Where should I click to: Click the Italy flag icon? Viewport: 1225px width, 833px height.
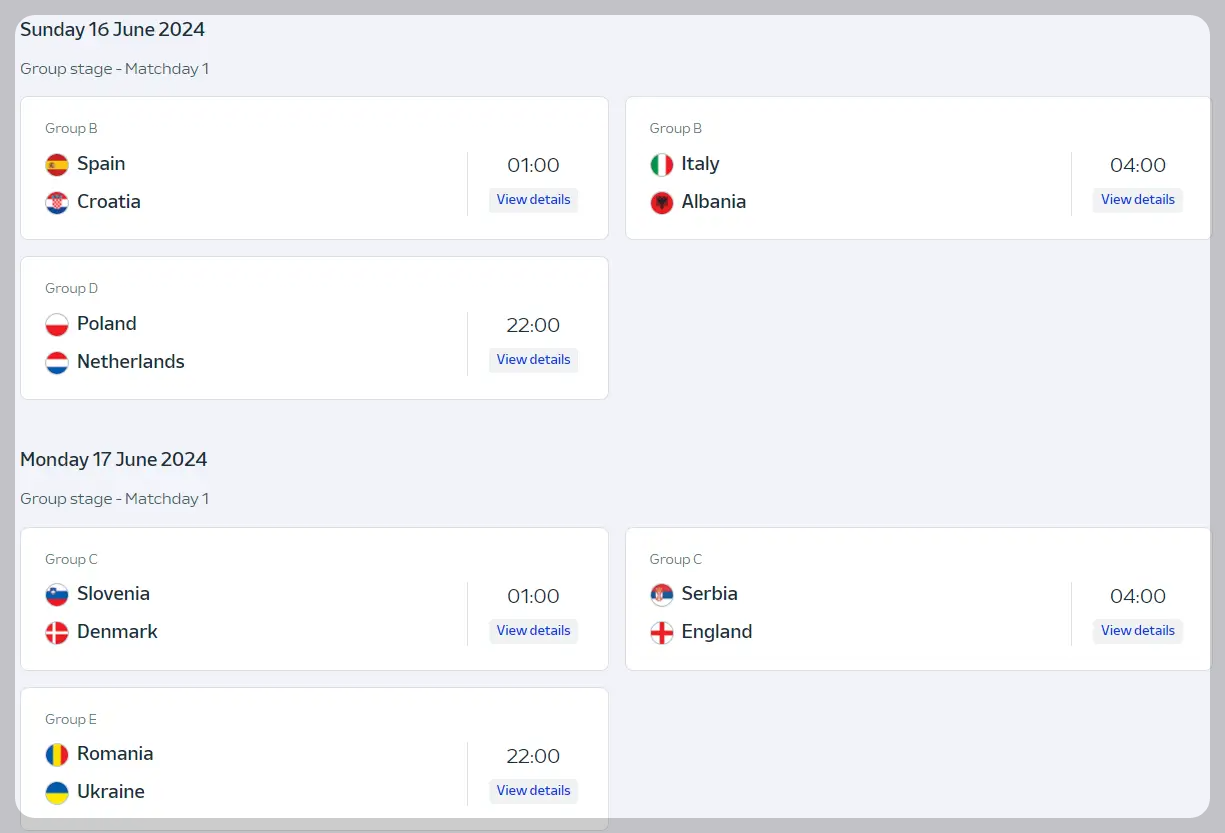[x=662, y=165]
